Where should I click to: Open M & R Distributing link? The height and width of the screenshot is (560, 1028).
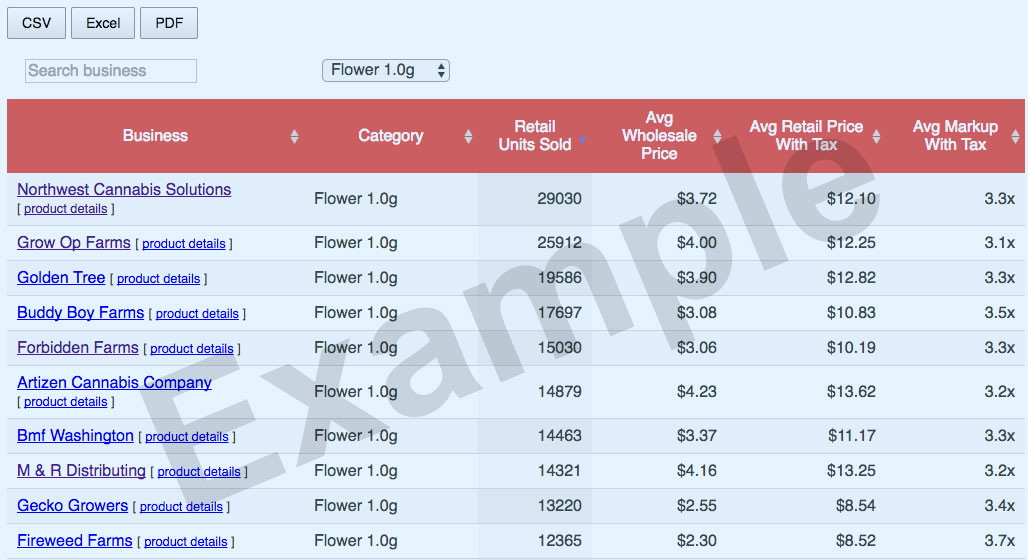[81, 470]
